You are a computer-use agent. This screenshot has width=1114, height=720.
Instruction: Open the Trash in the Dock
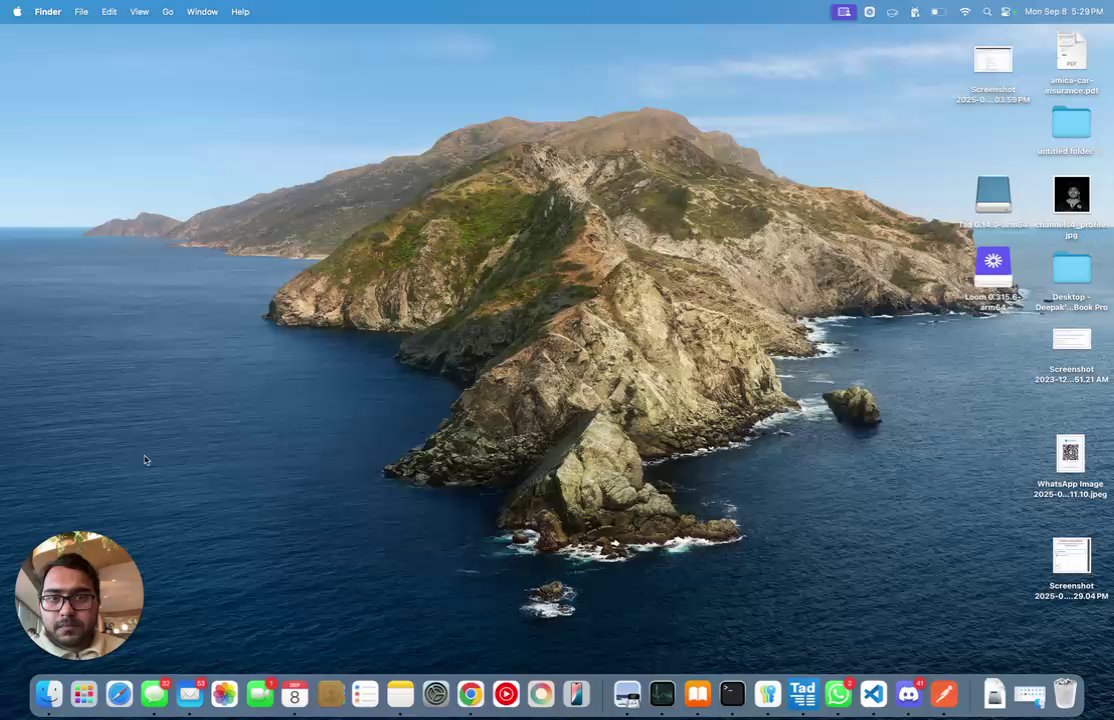(x=1065, y=693)
